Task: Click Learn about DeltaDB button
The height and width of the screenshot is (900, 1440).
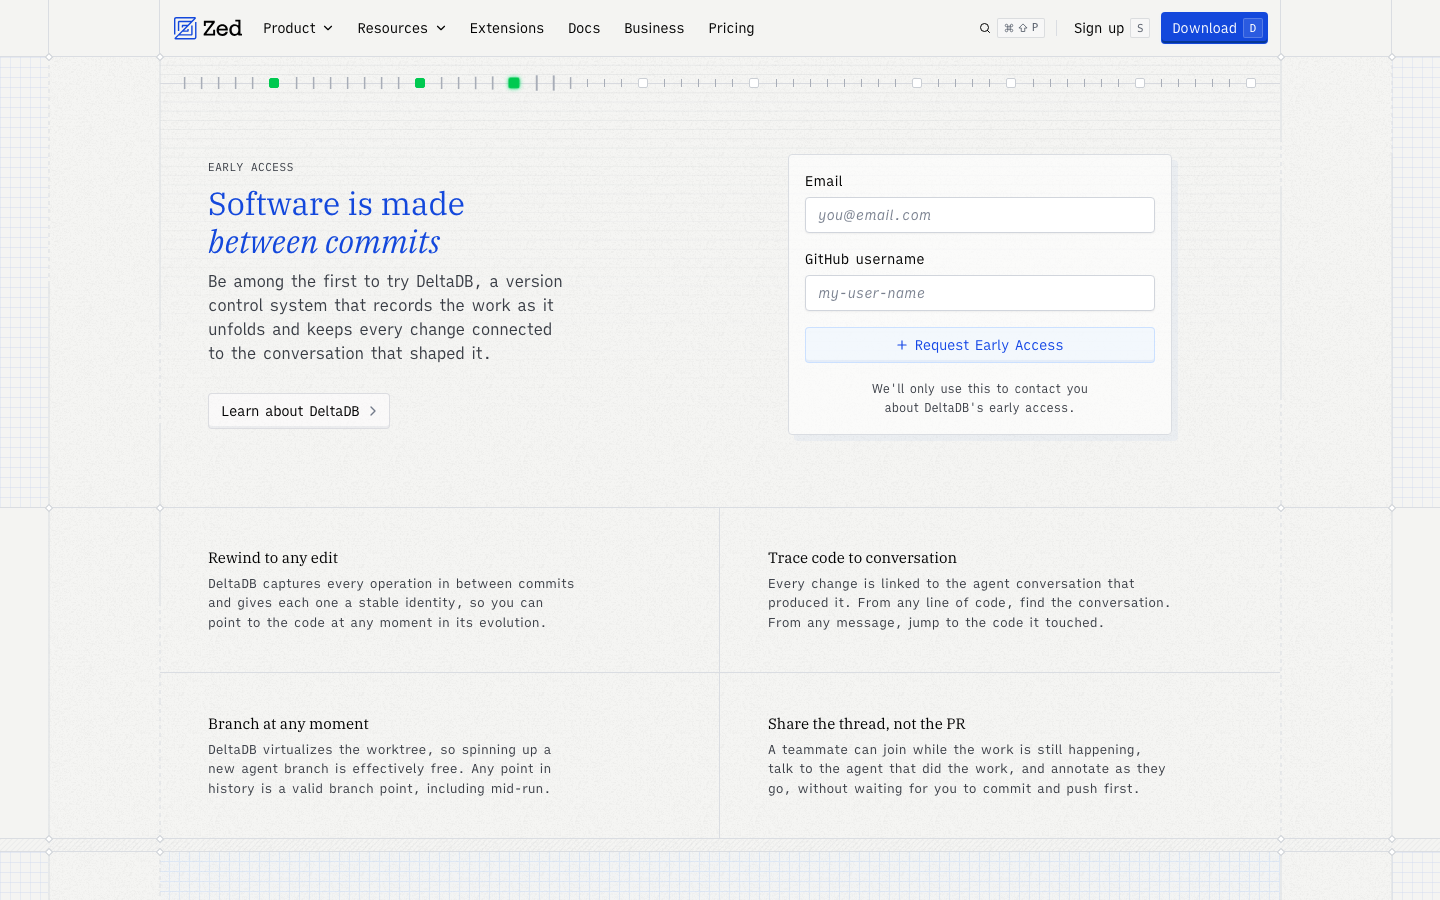Action: coord(299,411)
